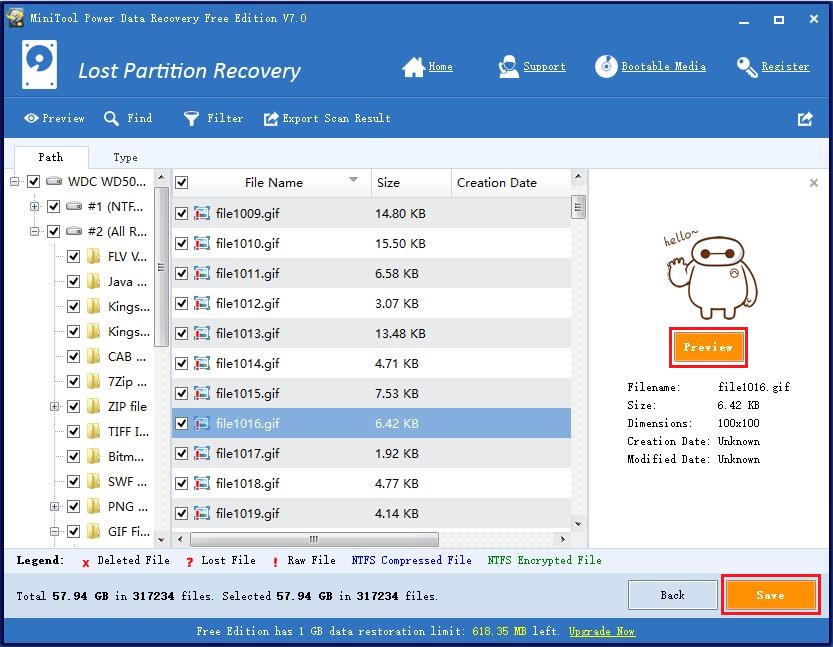Click the orange Save button
Viewport: 833px width, 647px height.
pyautogui.click(x=770, y=595)
